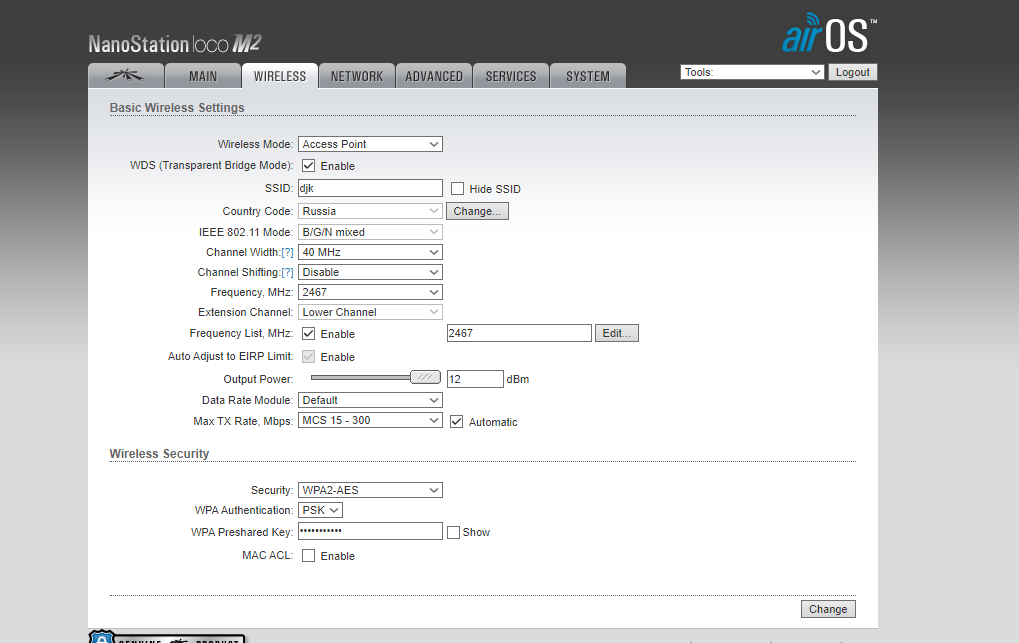Viewport: 1019px width, 643px height.
Task: Click the Country Code Change button
Action: (477, 211)
